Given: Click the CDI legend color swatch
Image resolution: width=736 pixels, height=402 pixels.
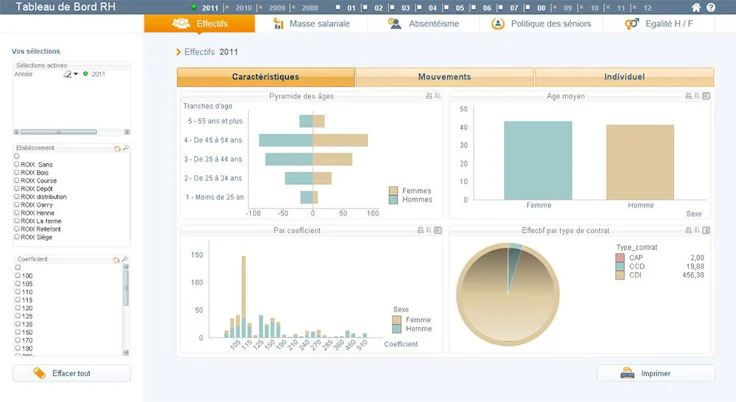Looking at the screenshot, I should 620,275.
